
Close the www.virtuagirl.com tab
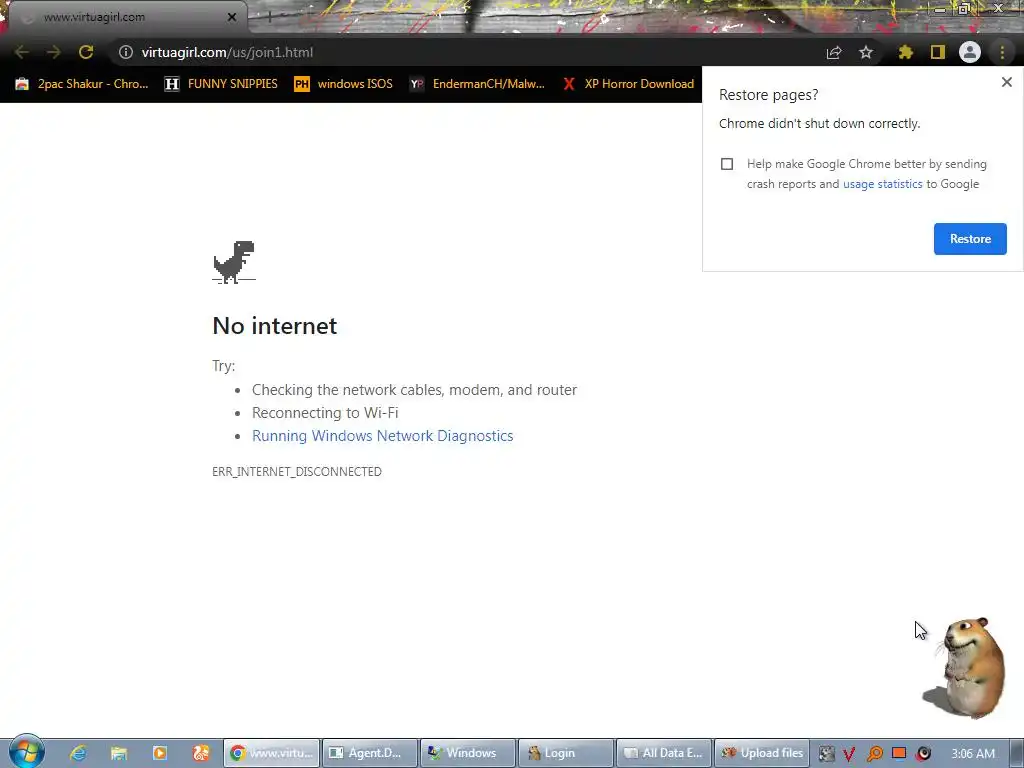[x=231, y=18]
